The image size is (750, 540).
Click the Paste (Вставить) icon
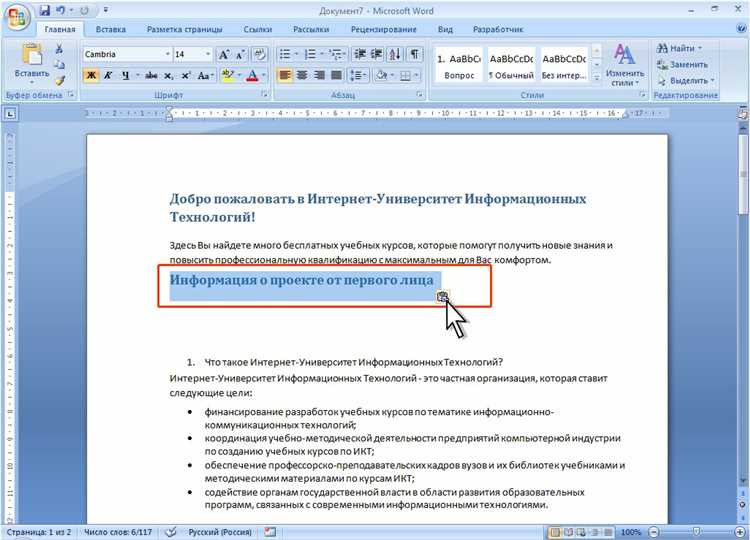coord(32,55)
